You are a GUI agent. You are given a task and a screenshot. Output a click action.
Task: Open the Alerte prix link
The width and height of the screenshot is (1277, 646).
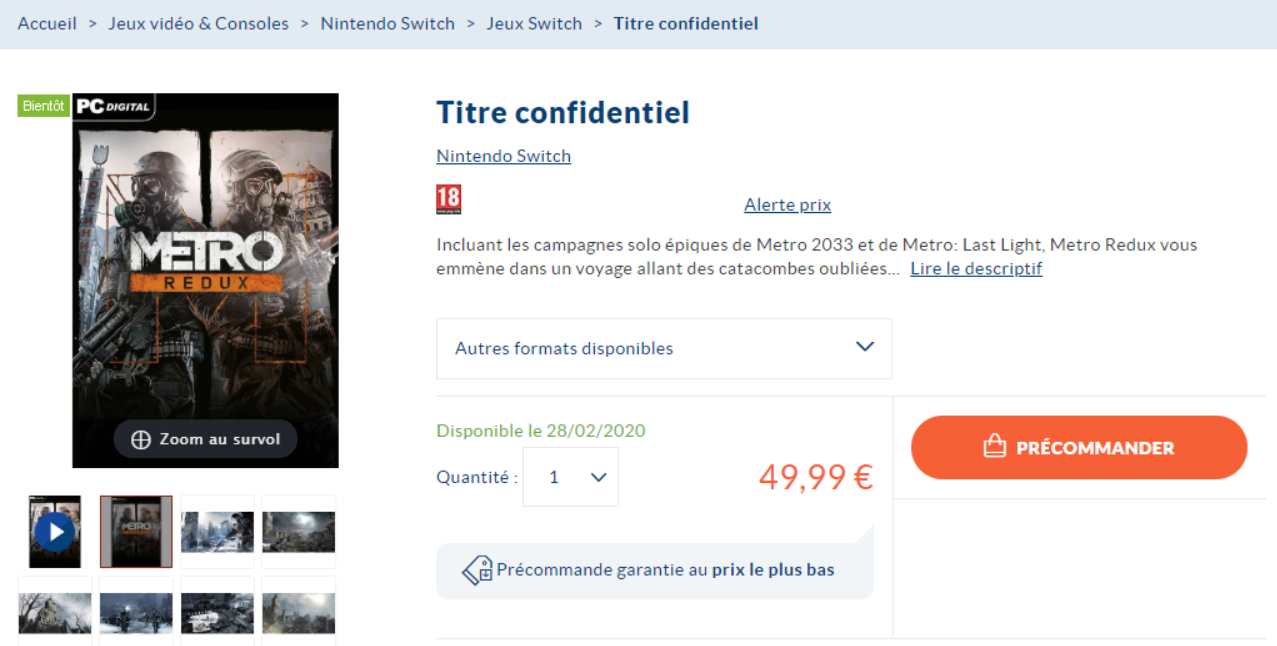tap(787, 205)
